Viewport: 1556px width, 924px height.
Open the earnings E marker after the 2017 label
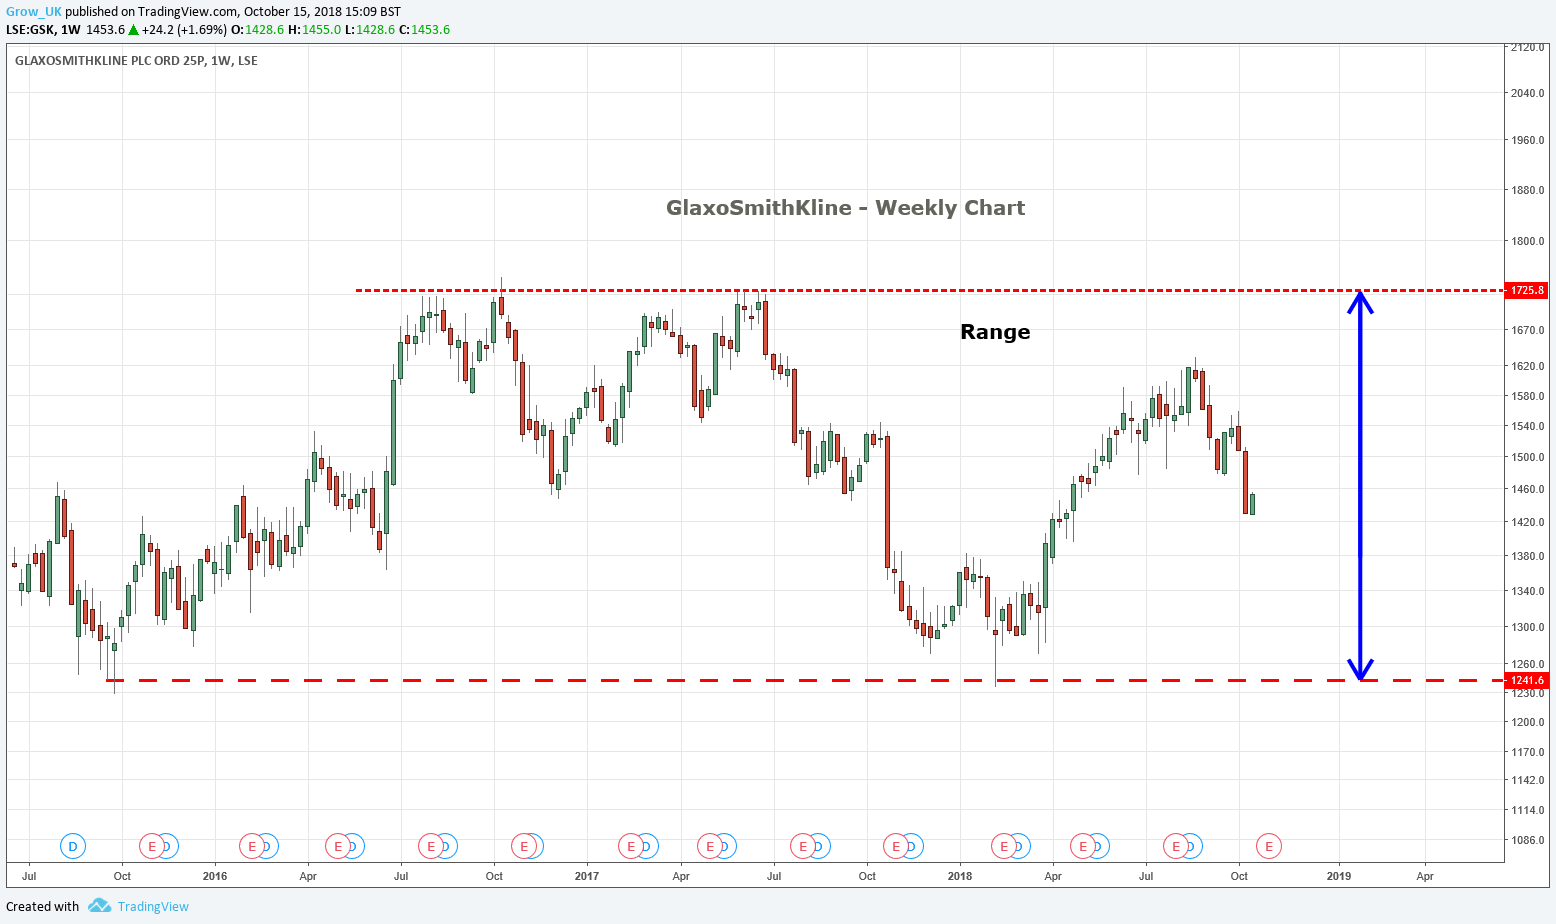click(x=631, y=847)
